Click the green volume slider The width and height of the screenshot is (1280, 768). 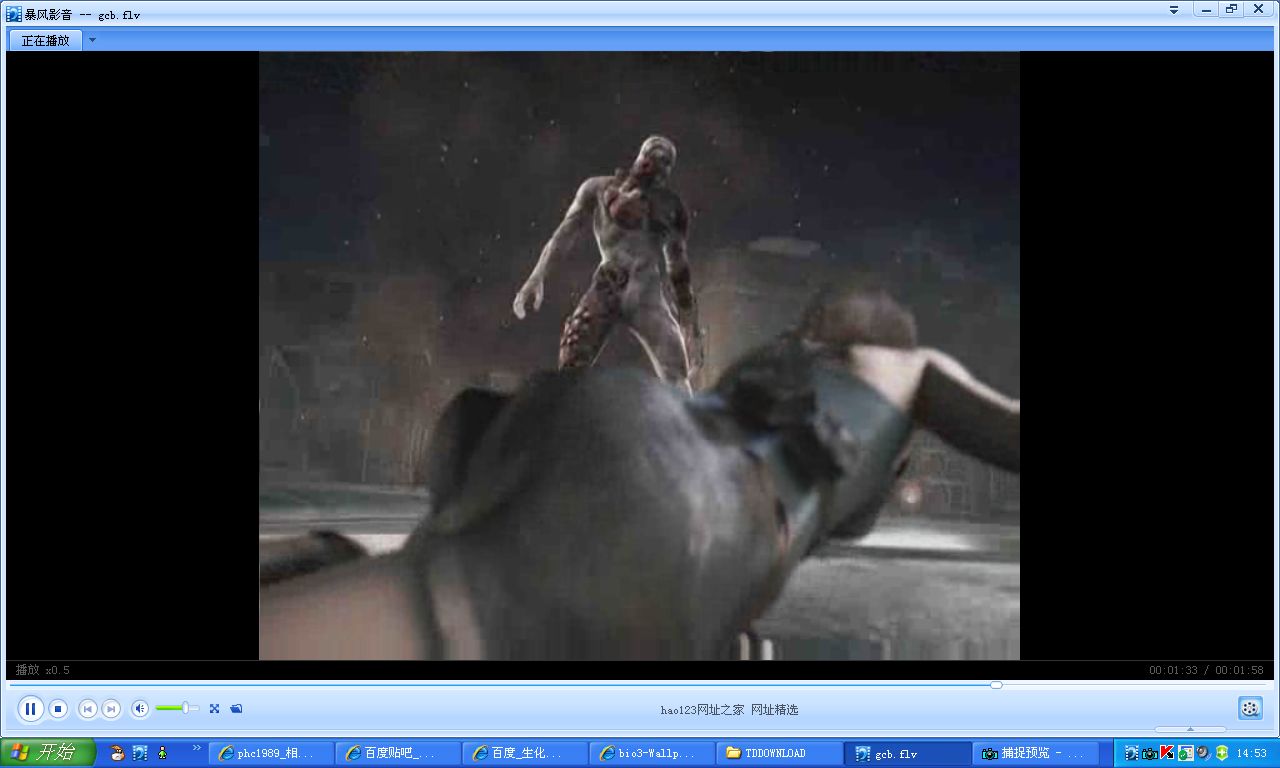coord(177,708)
